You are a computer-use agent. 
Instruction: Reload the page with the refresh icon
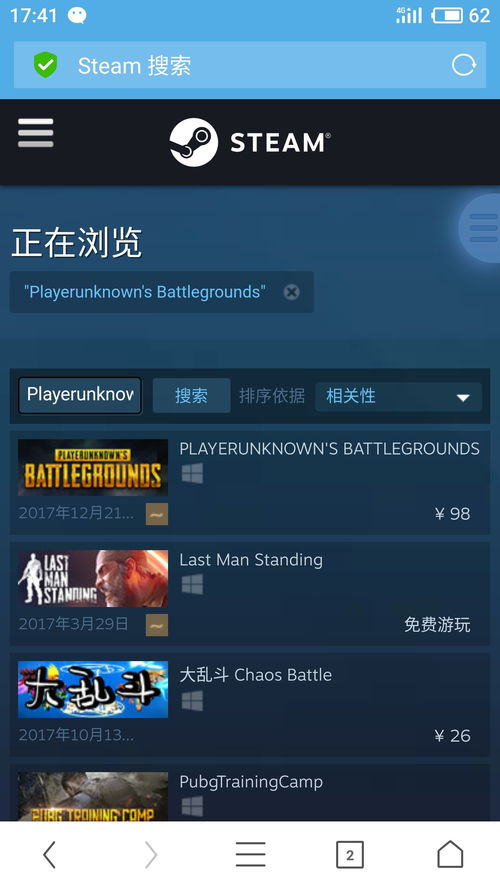coord(463,65)
